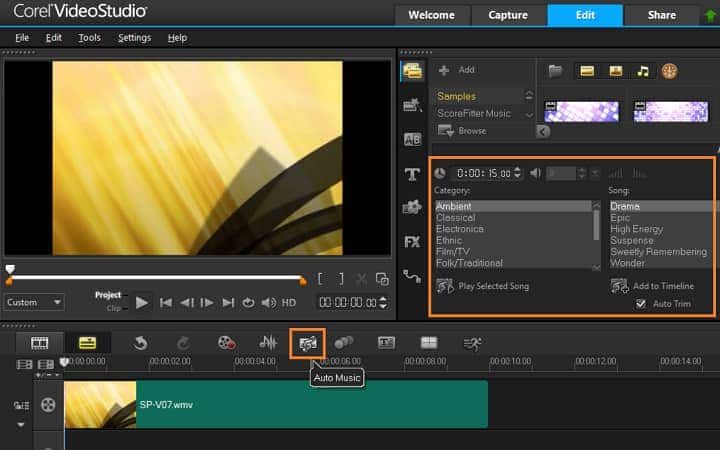720x450 pixels.
Task: Open the Custom aspect ratio dropdown
Action: pos(34,302)
